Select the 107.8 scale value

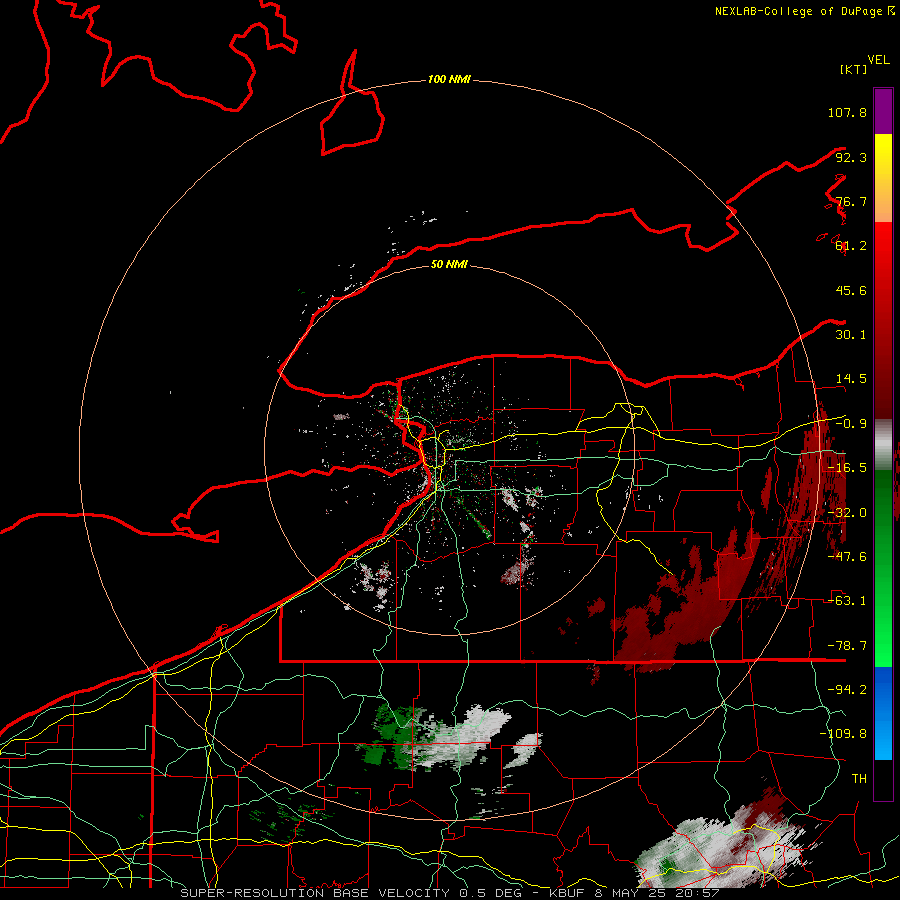tap(847, 112)
